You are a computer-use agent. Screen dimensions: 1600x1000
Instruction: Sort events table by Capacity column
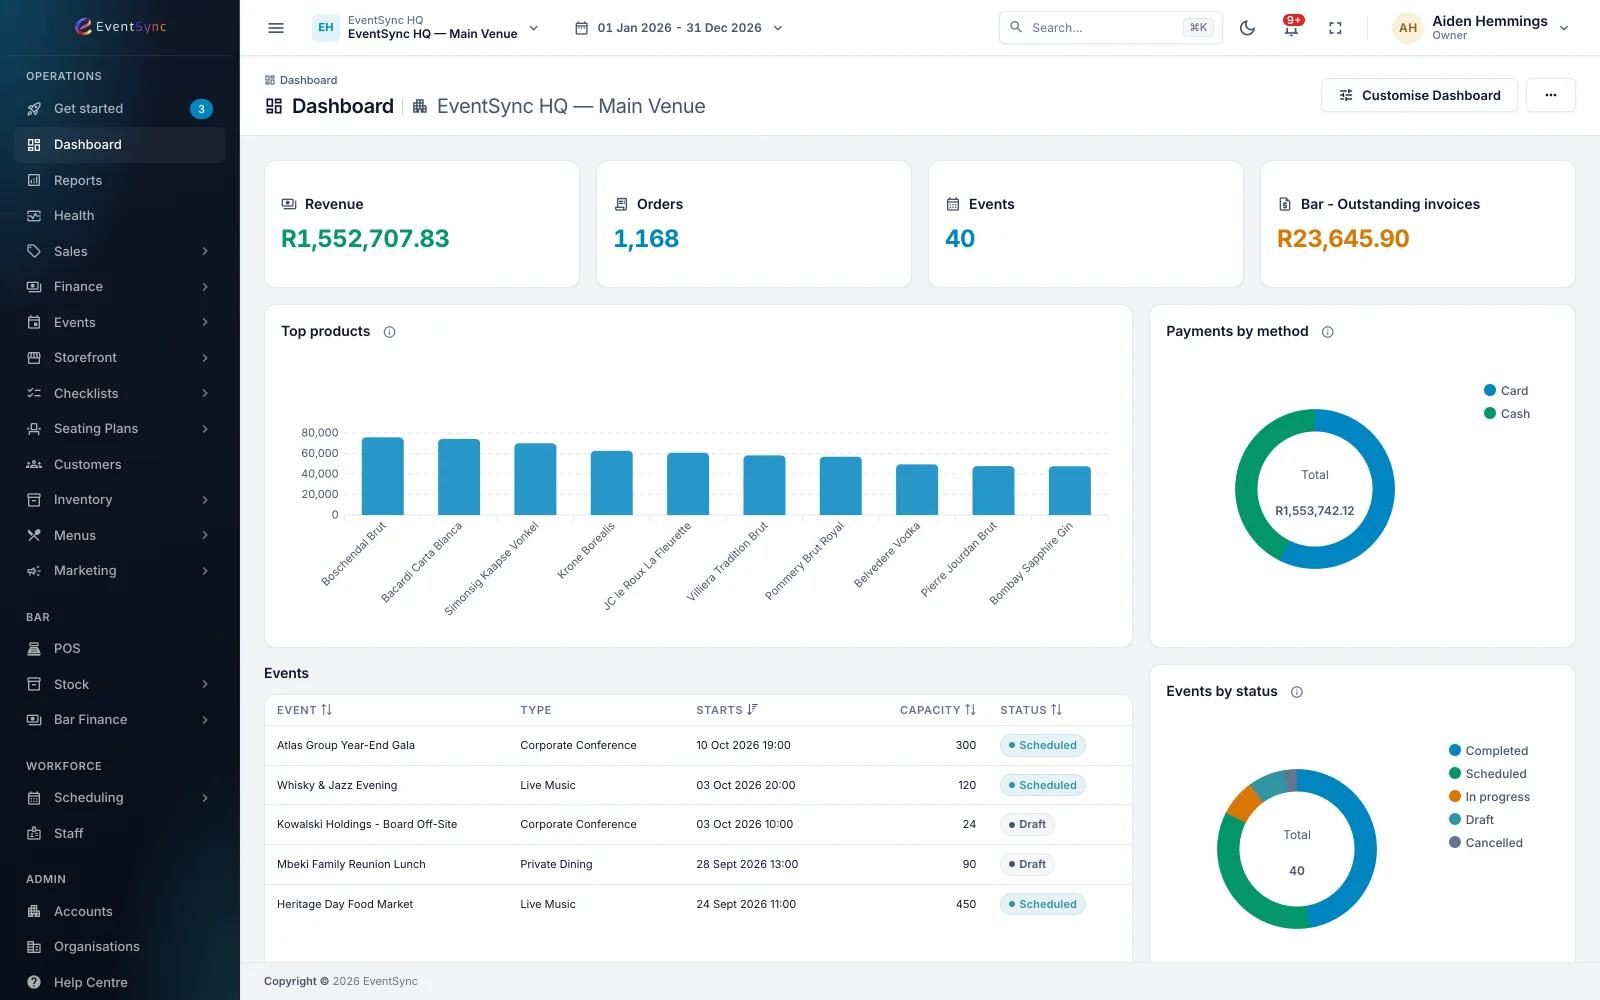(x=937, y=710)
